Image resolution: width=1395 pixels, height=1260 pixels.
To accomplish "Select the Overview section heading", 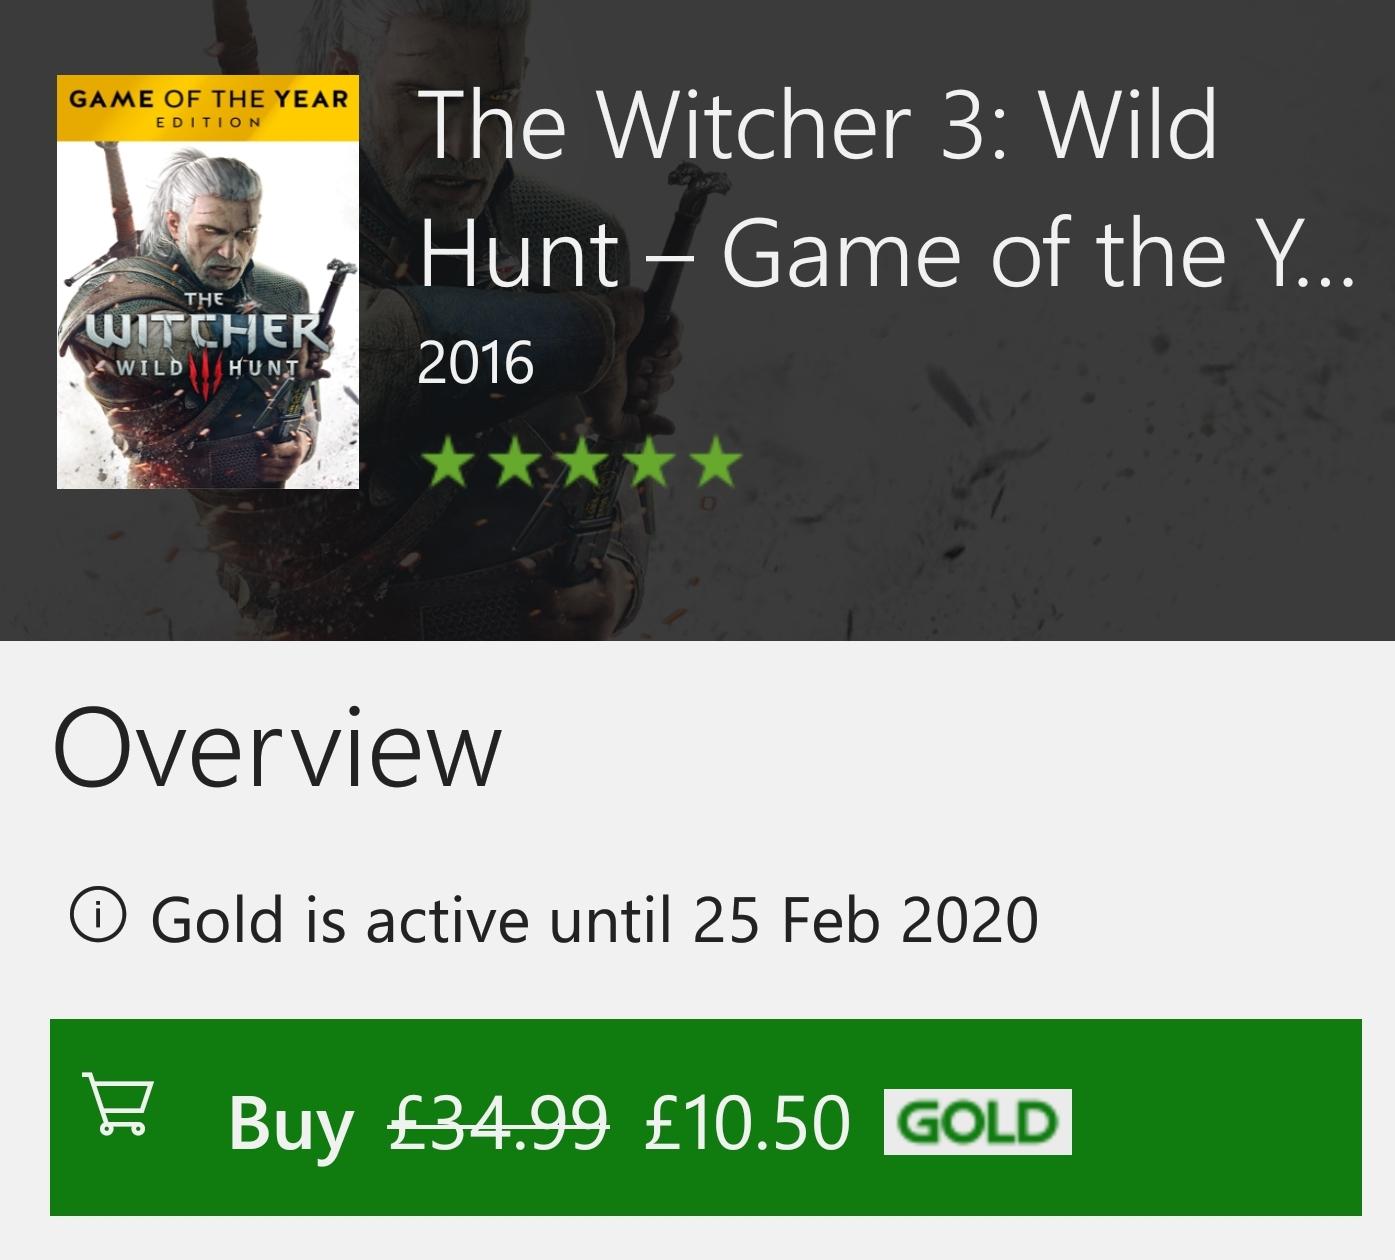I will (276, 748).
